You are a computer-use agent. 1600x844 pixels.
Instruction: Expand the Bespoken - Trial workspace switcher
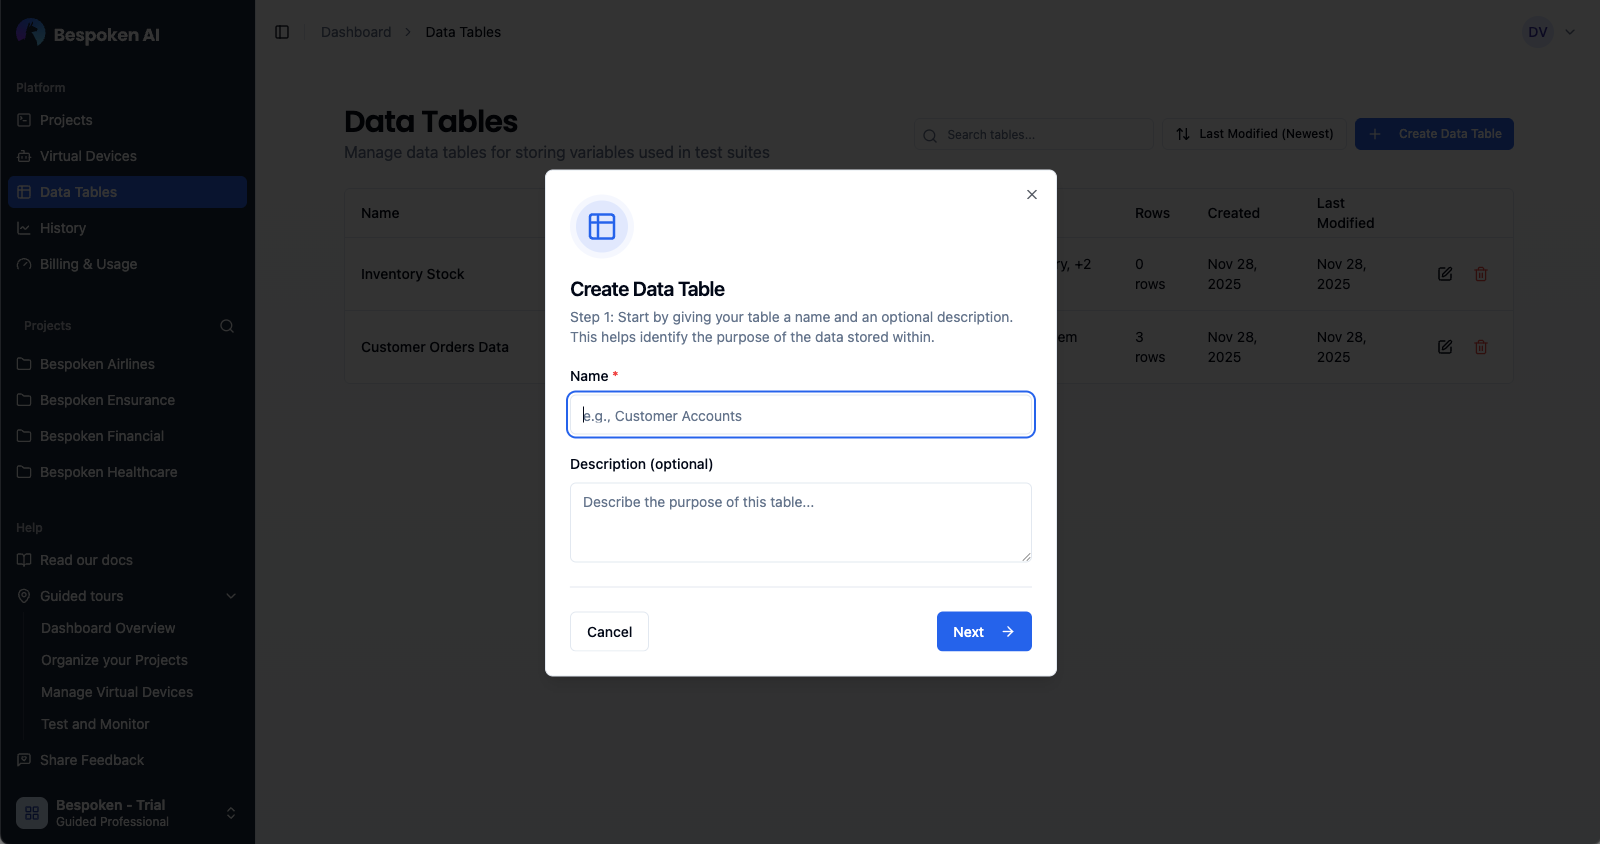[231, 812]
